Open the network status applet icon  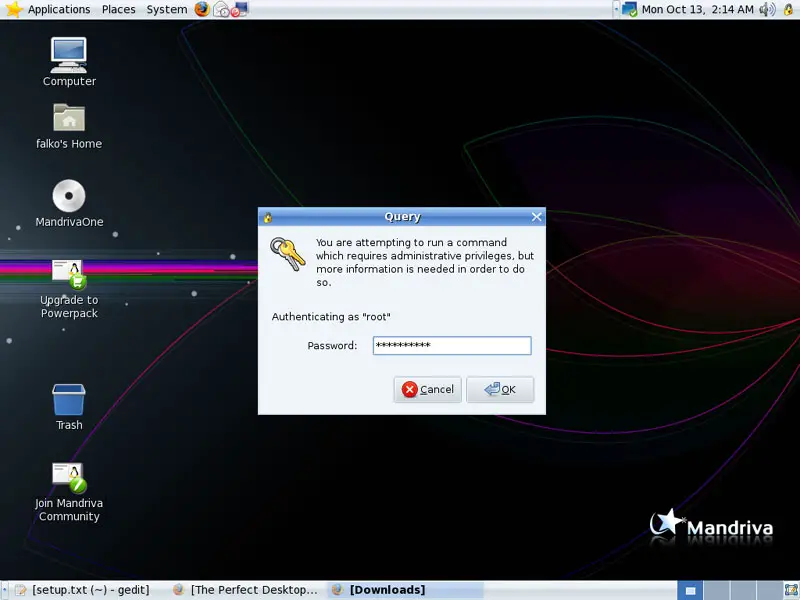coord(630,9)
